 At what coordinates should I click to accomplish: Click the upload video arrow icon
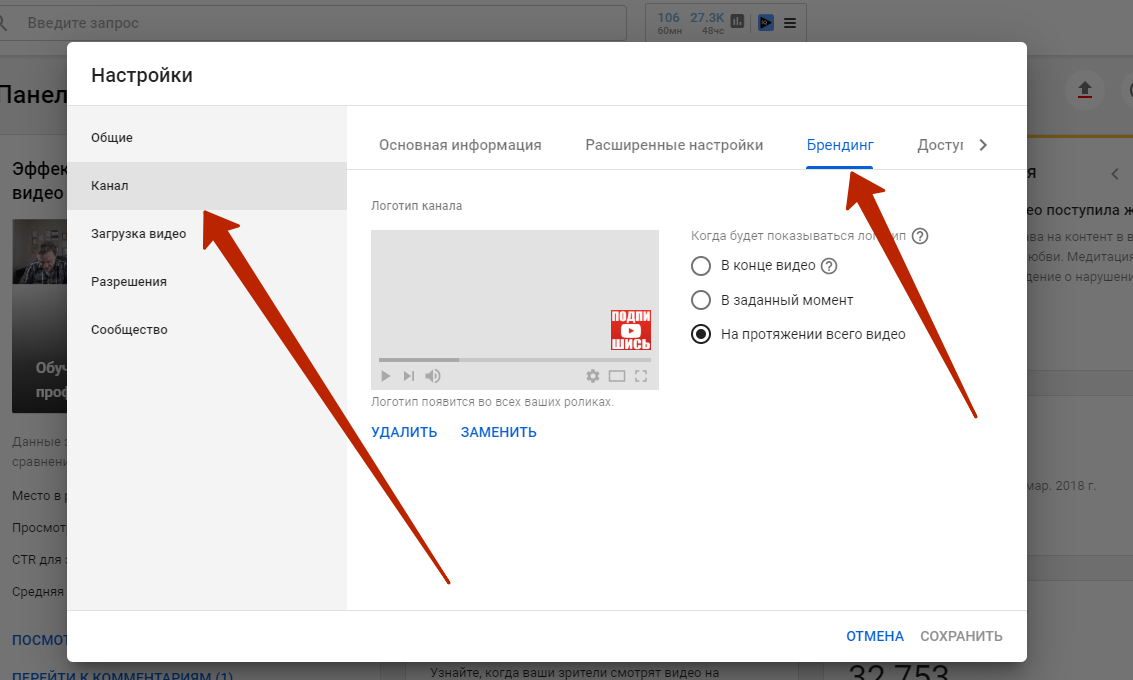[1085, 90]
